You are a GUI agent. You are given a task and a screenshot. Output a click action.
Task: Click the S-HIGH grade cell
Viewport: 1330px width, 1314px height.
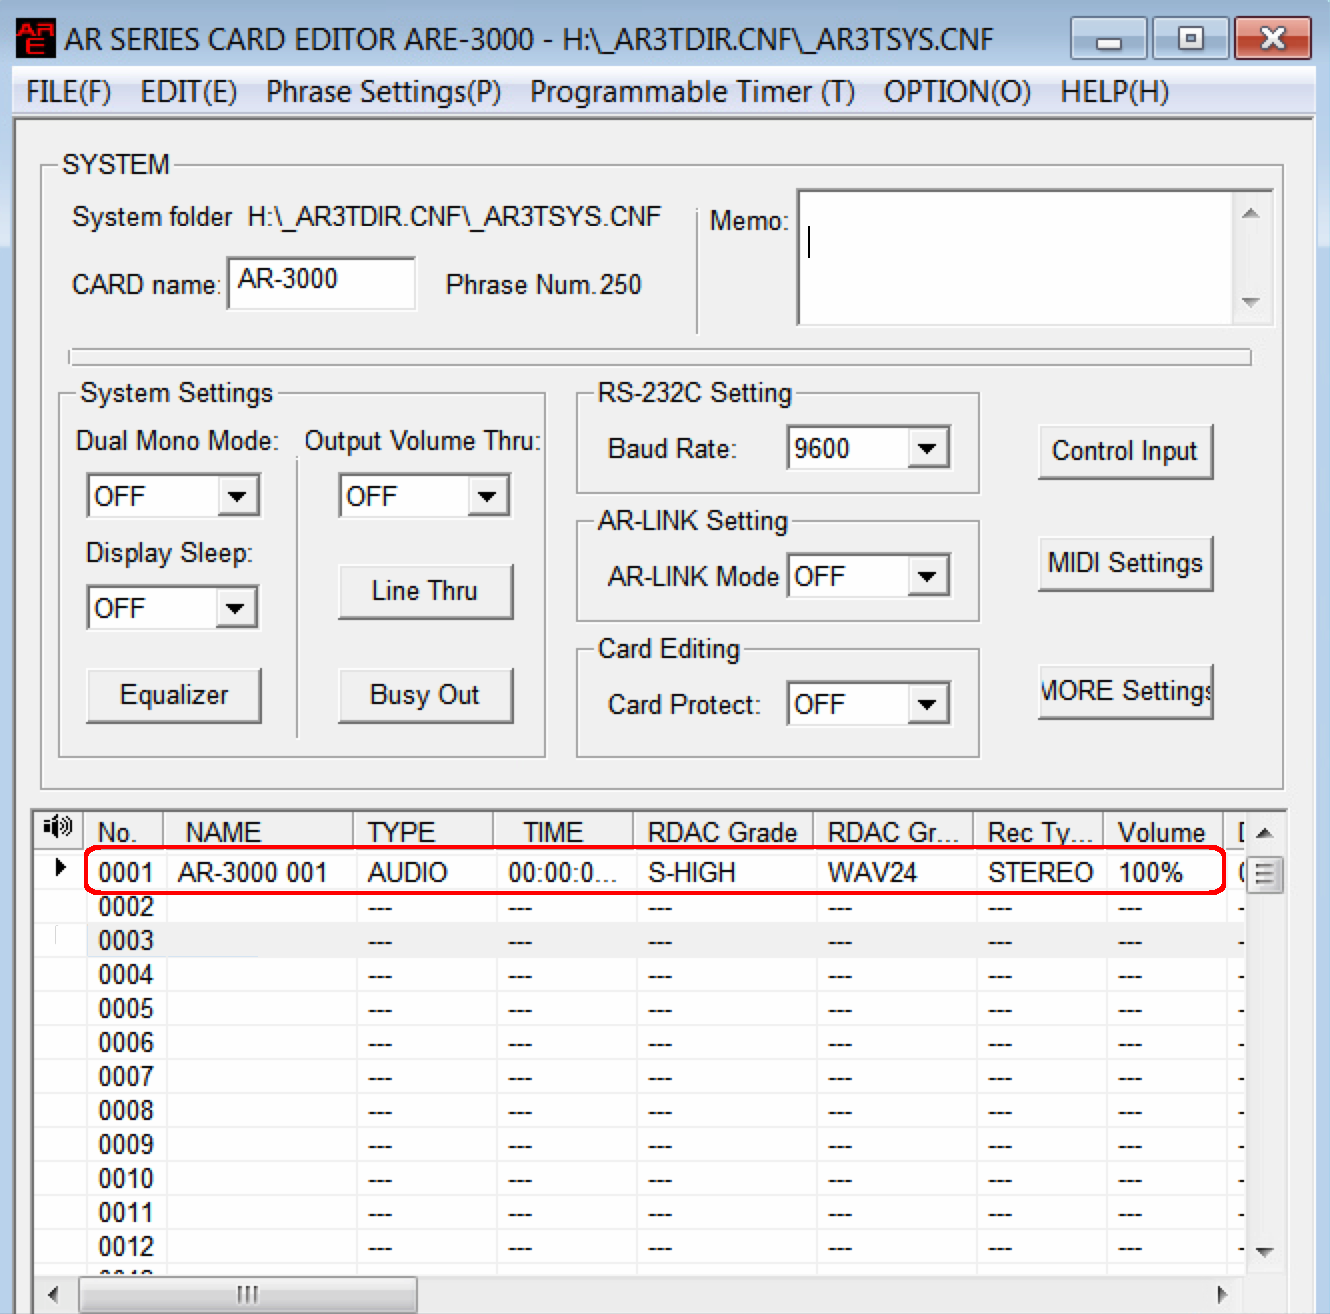[692, 872]
